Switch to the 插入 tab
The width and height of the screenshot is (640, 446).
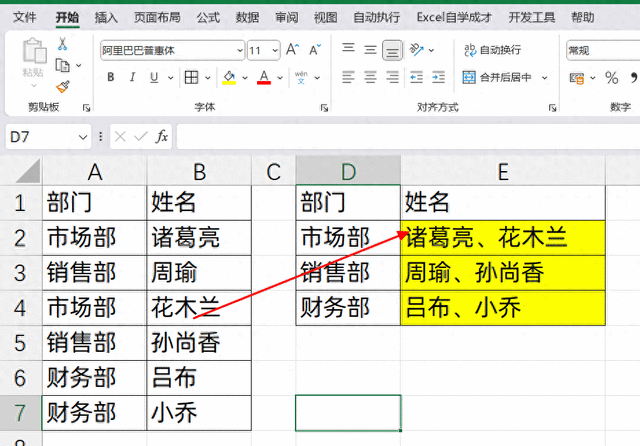(x=106, y=17)
